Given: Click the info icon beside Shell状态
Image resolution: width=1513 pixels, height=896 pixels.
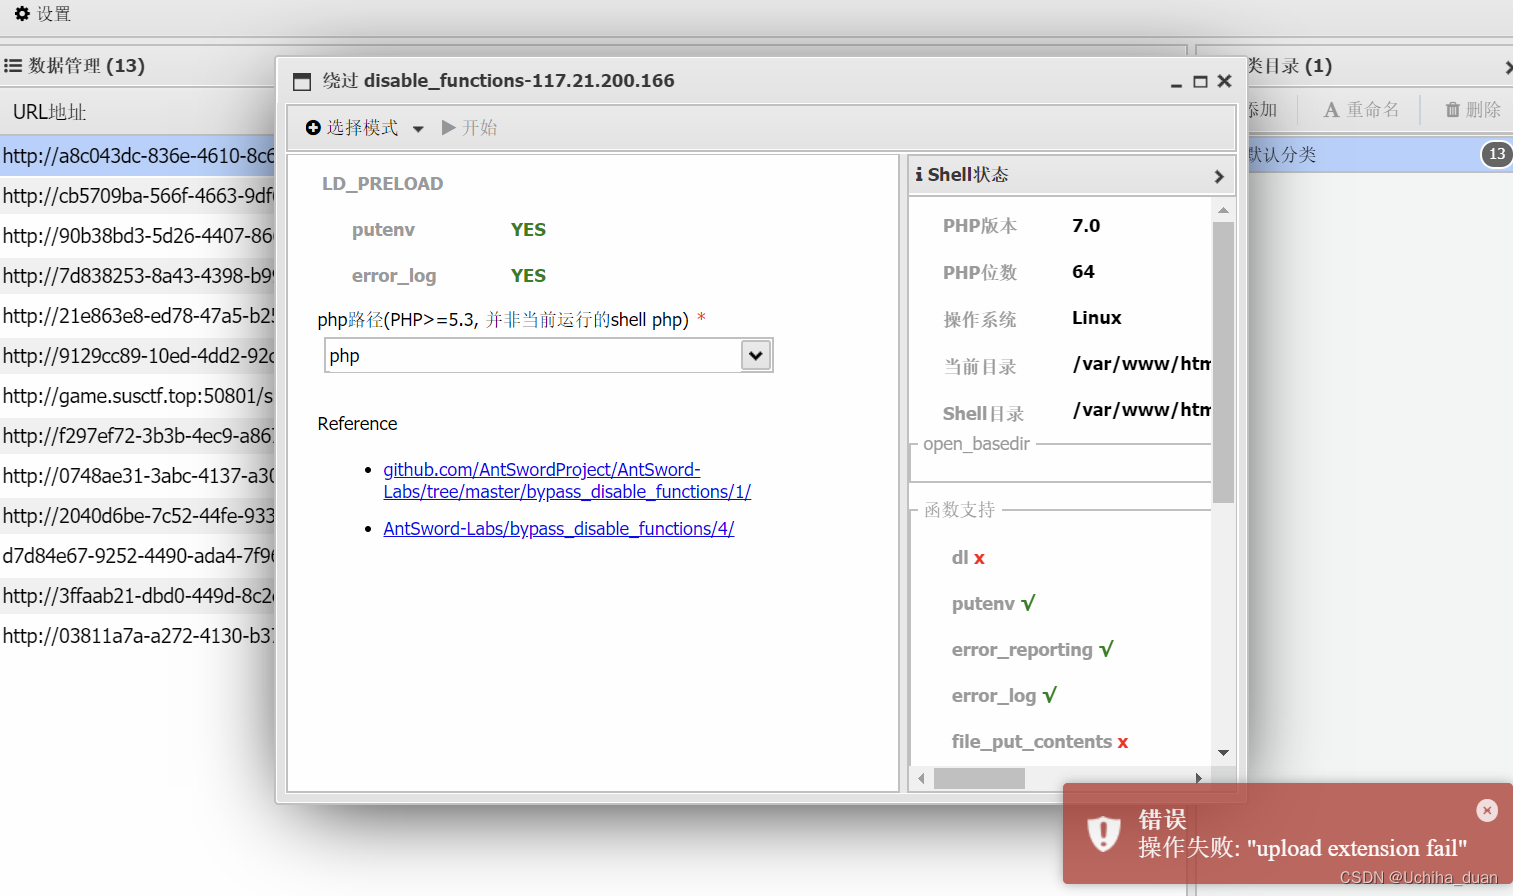Looking at the screenshot, I should pos(921,174).
